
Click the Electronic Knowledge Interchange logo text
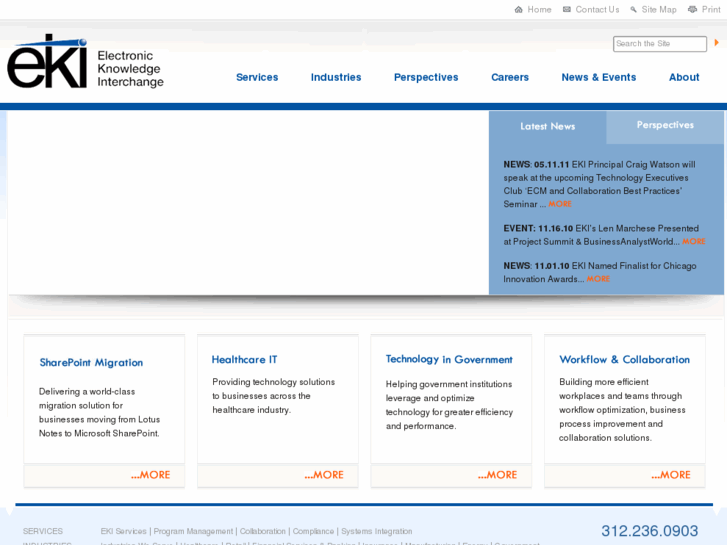(130, 69)
